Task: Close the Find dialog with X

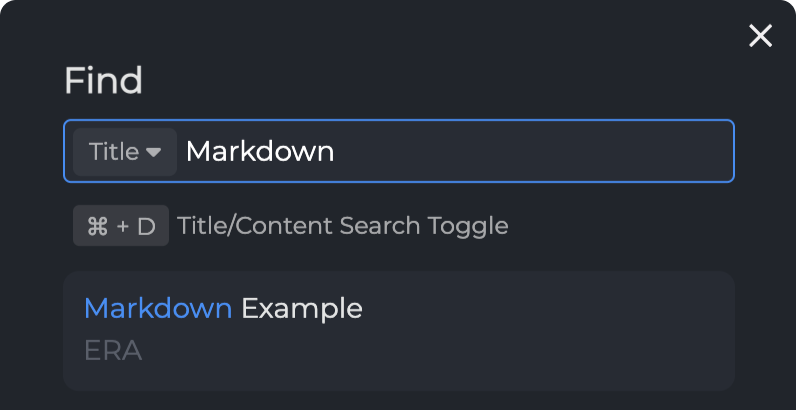Action: 761,36
